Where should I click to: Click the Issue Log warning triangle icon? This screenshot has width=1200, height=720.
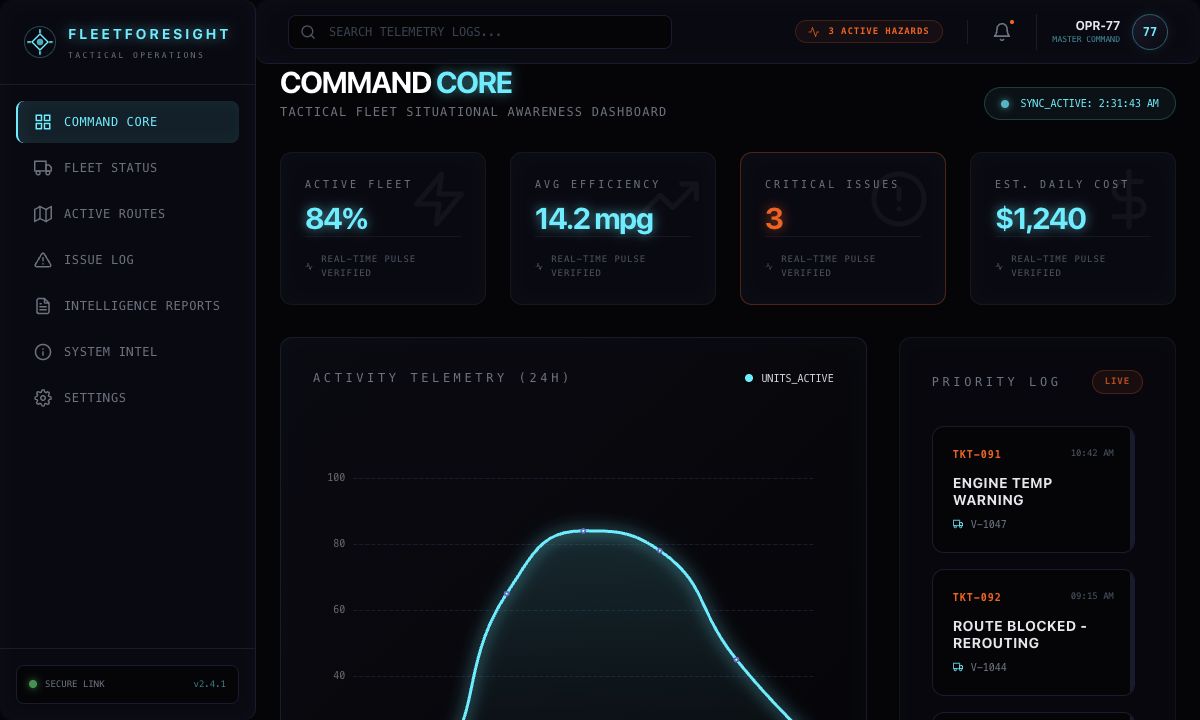[x=43, y=260]
